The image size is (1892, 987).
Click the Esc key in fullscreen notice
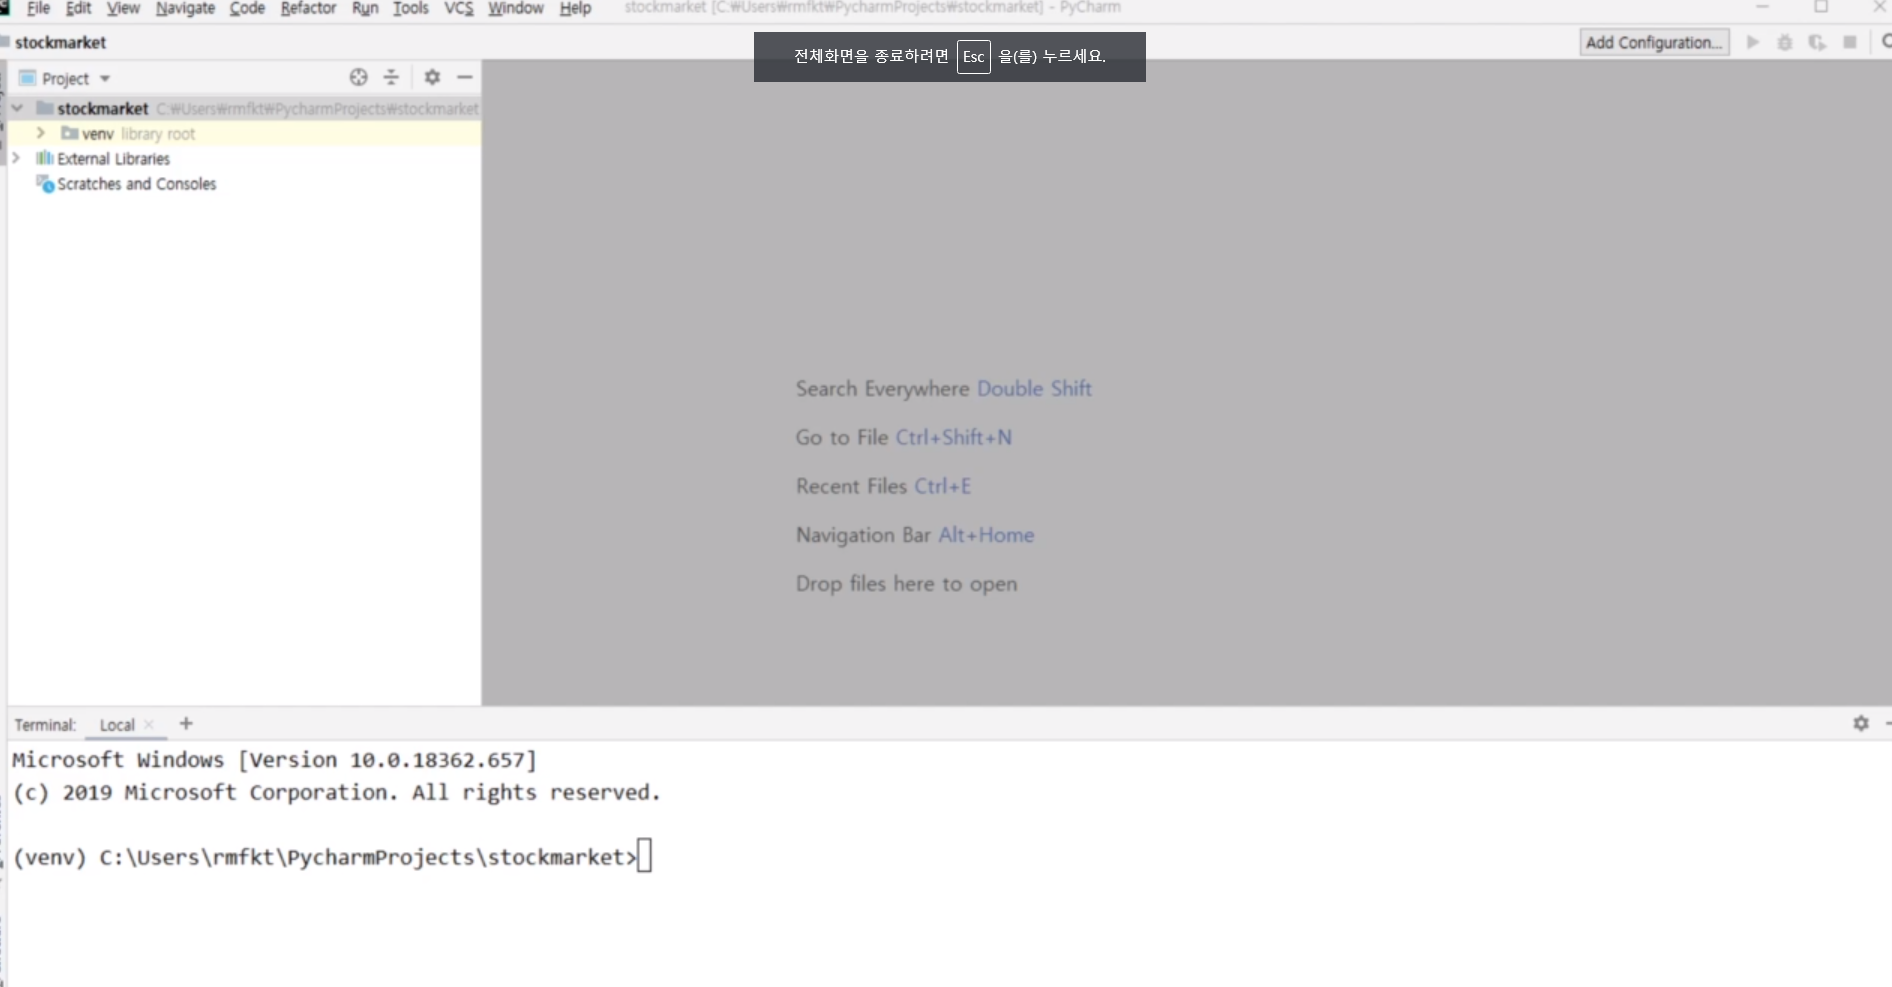tap(973, 57)
